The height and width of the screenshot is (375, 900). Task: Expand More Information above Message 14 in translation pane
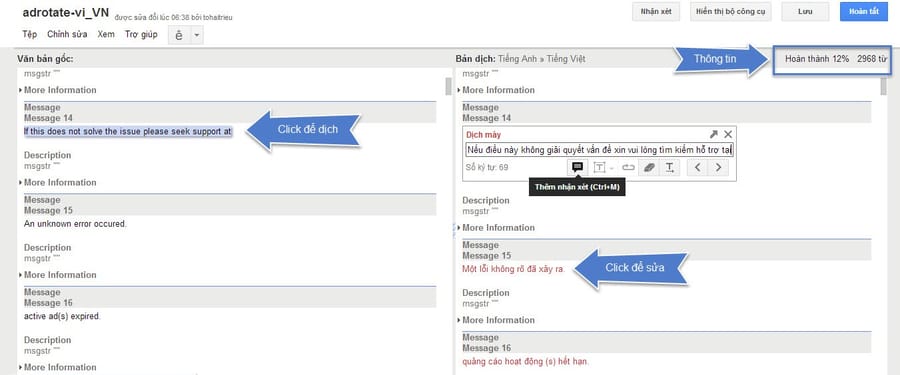pyautogui.click(x=496, y=90)
